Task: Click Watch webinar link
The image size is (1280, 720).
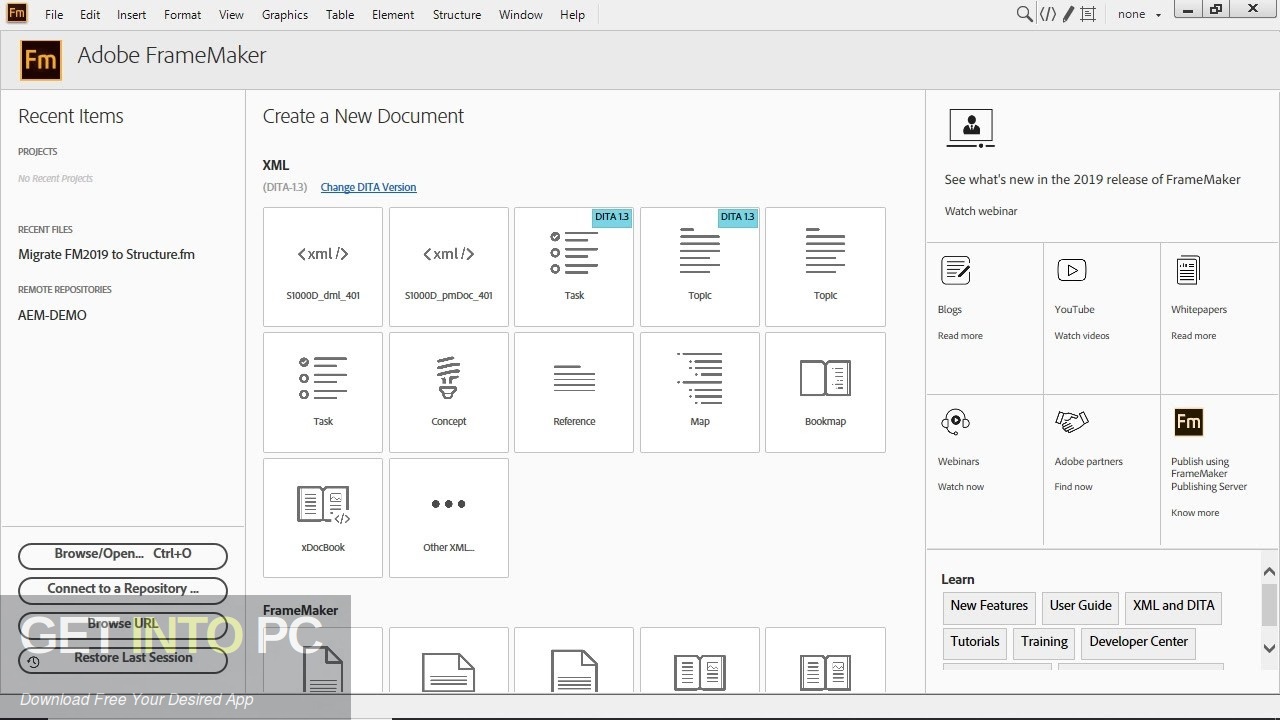Action: point(981,211)
